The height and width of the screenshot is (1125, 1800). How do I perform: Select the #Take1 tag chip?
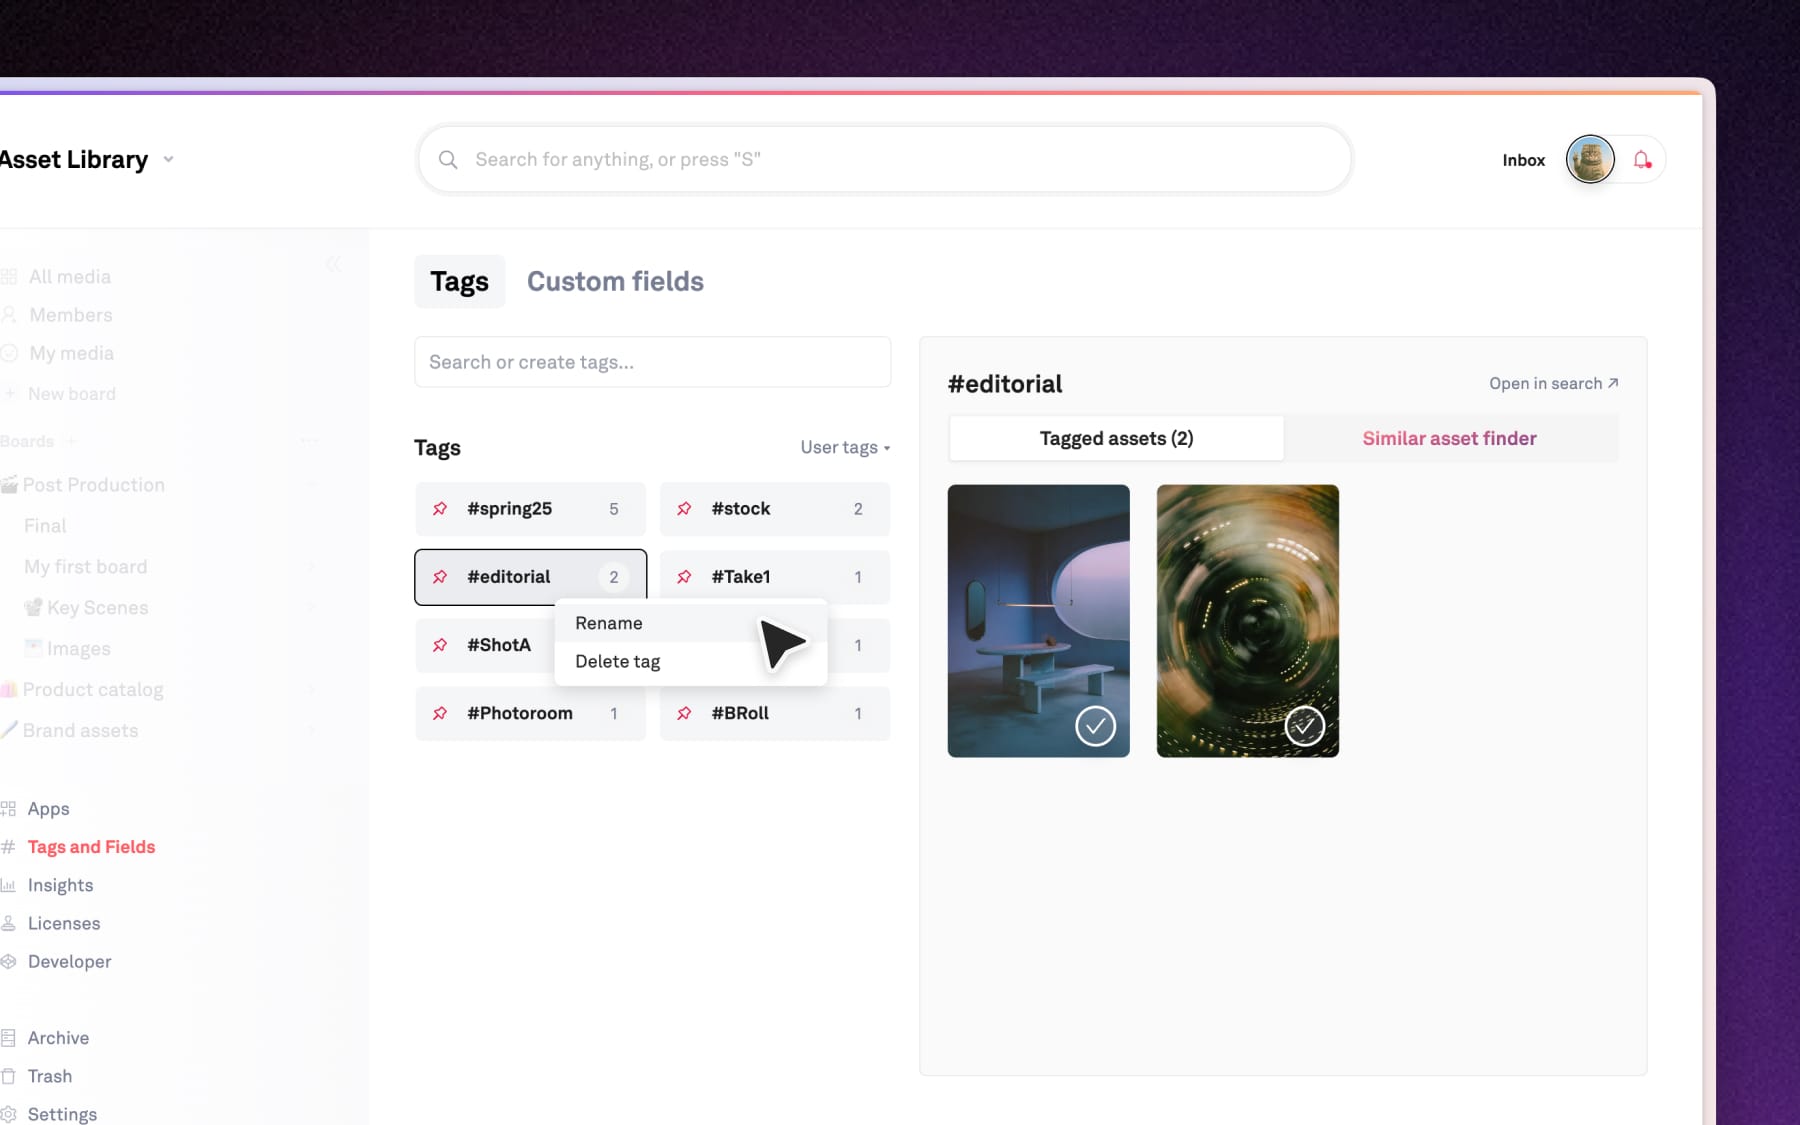coord(775,577)
